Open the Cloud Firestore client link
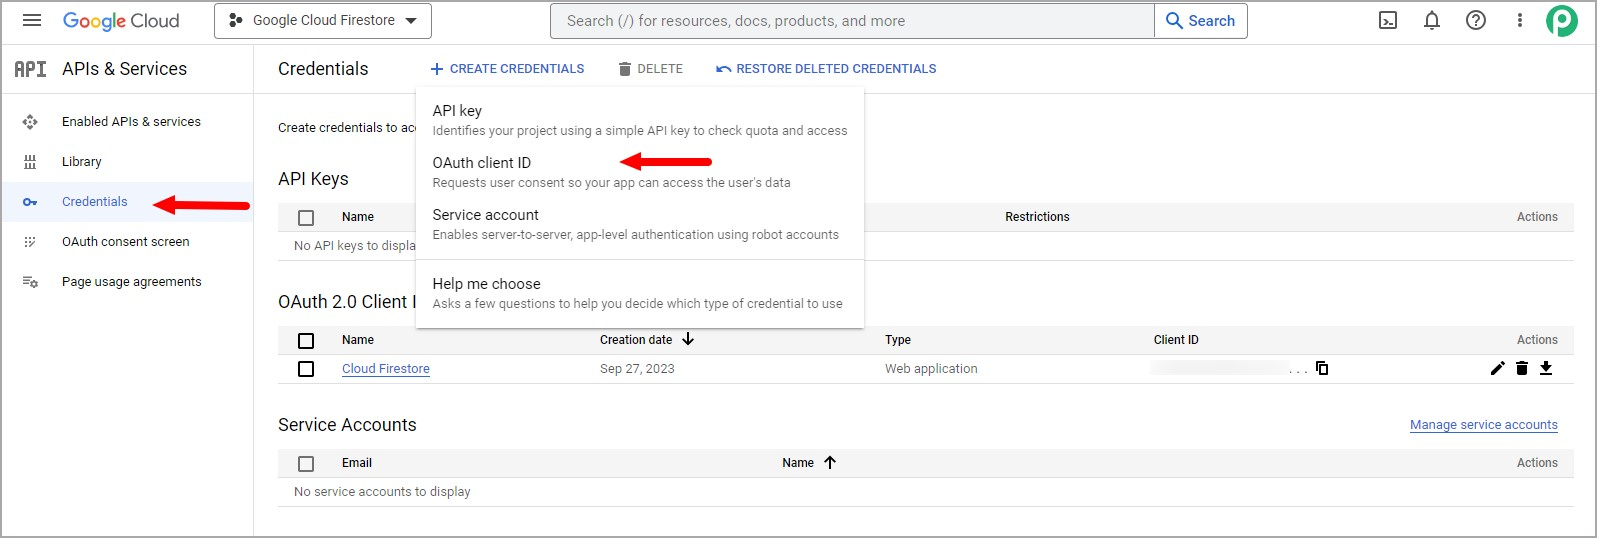Viewport: 1597px width, 538px height. coord(386,369)
